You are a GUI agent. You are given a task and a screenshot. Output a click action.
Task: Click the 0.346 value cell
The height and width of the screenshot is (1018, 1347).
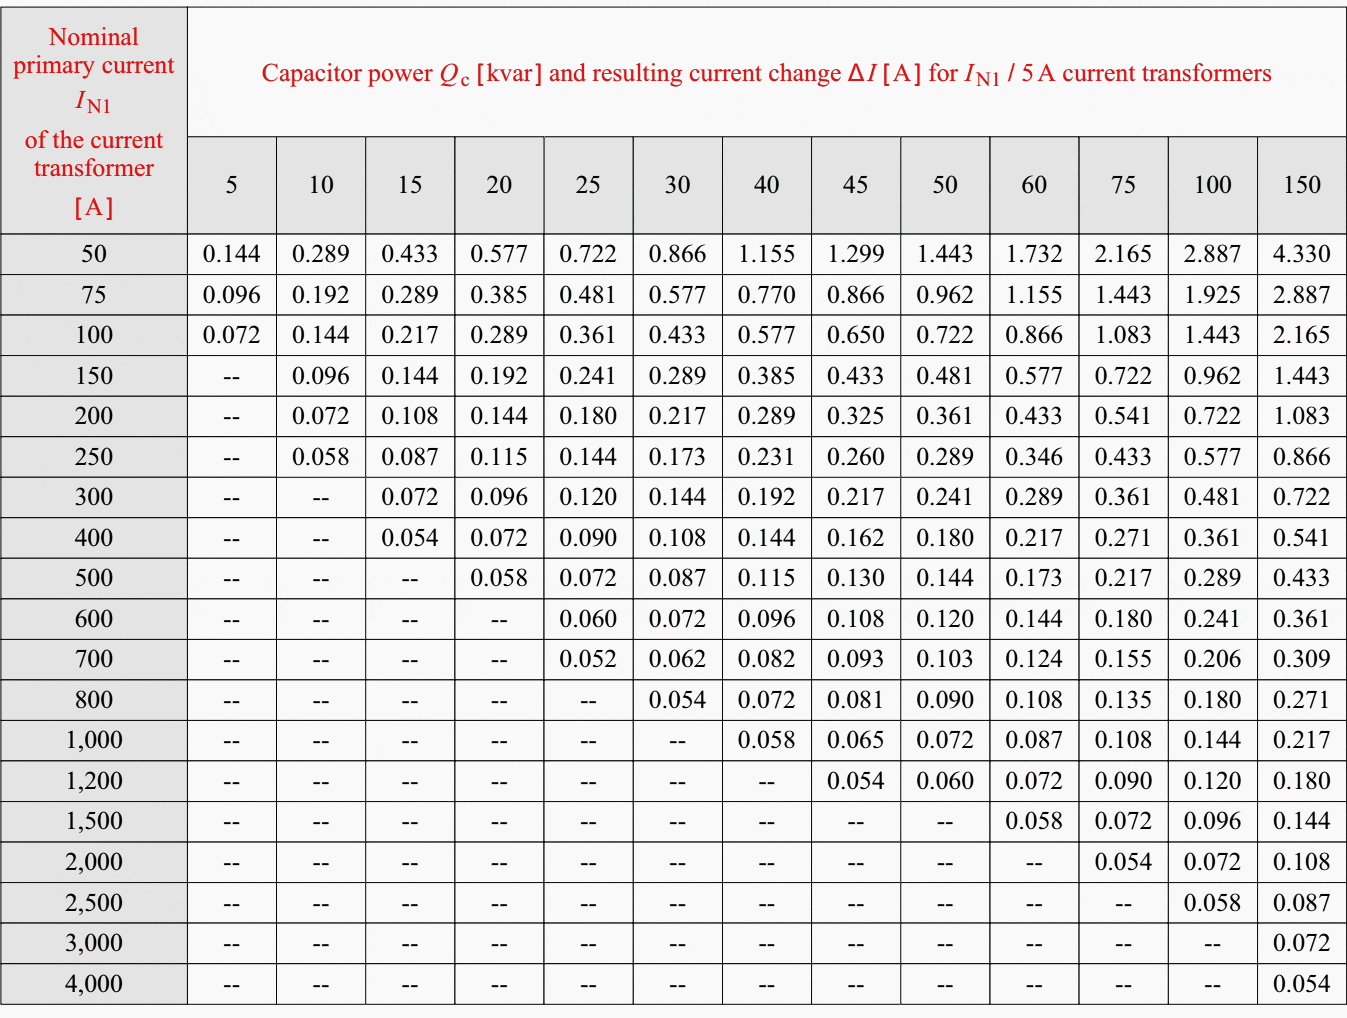point(1034,457)
